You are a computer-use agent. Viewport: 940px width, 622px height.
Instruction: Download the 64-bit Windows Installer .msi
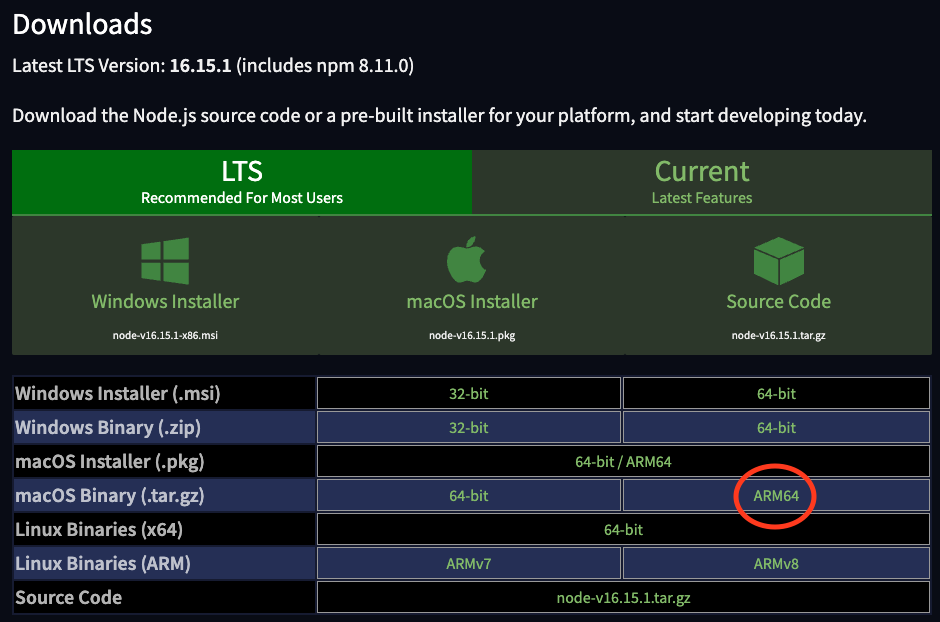click(776, 394)
